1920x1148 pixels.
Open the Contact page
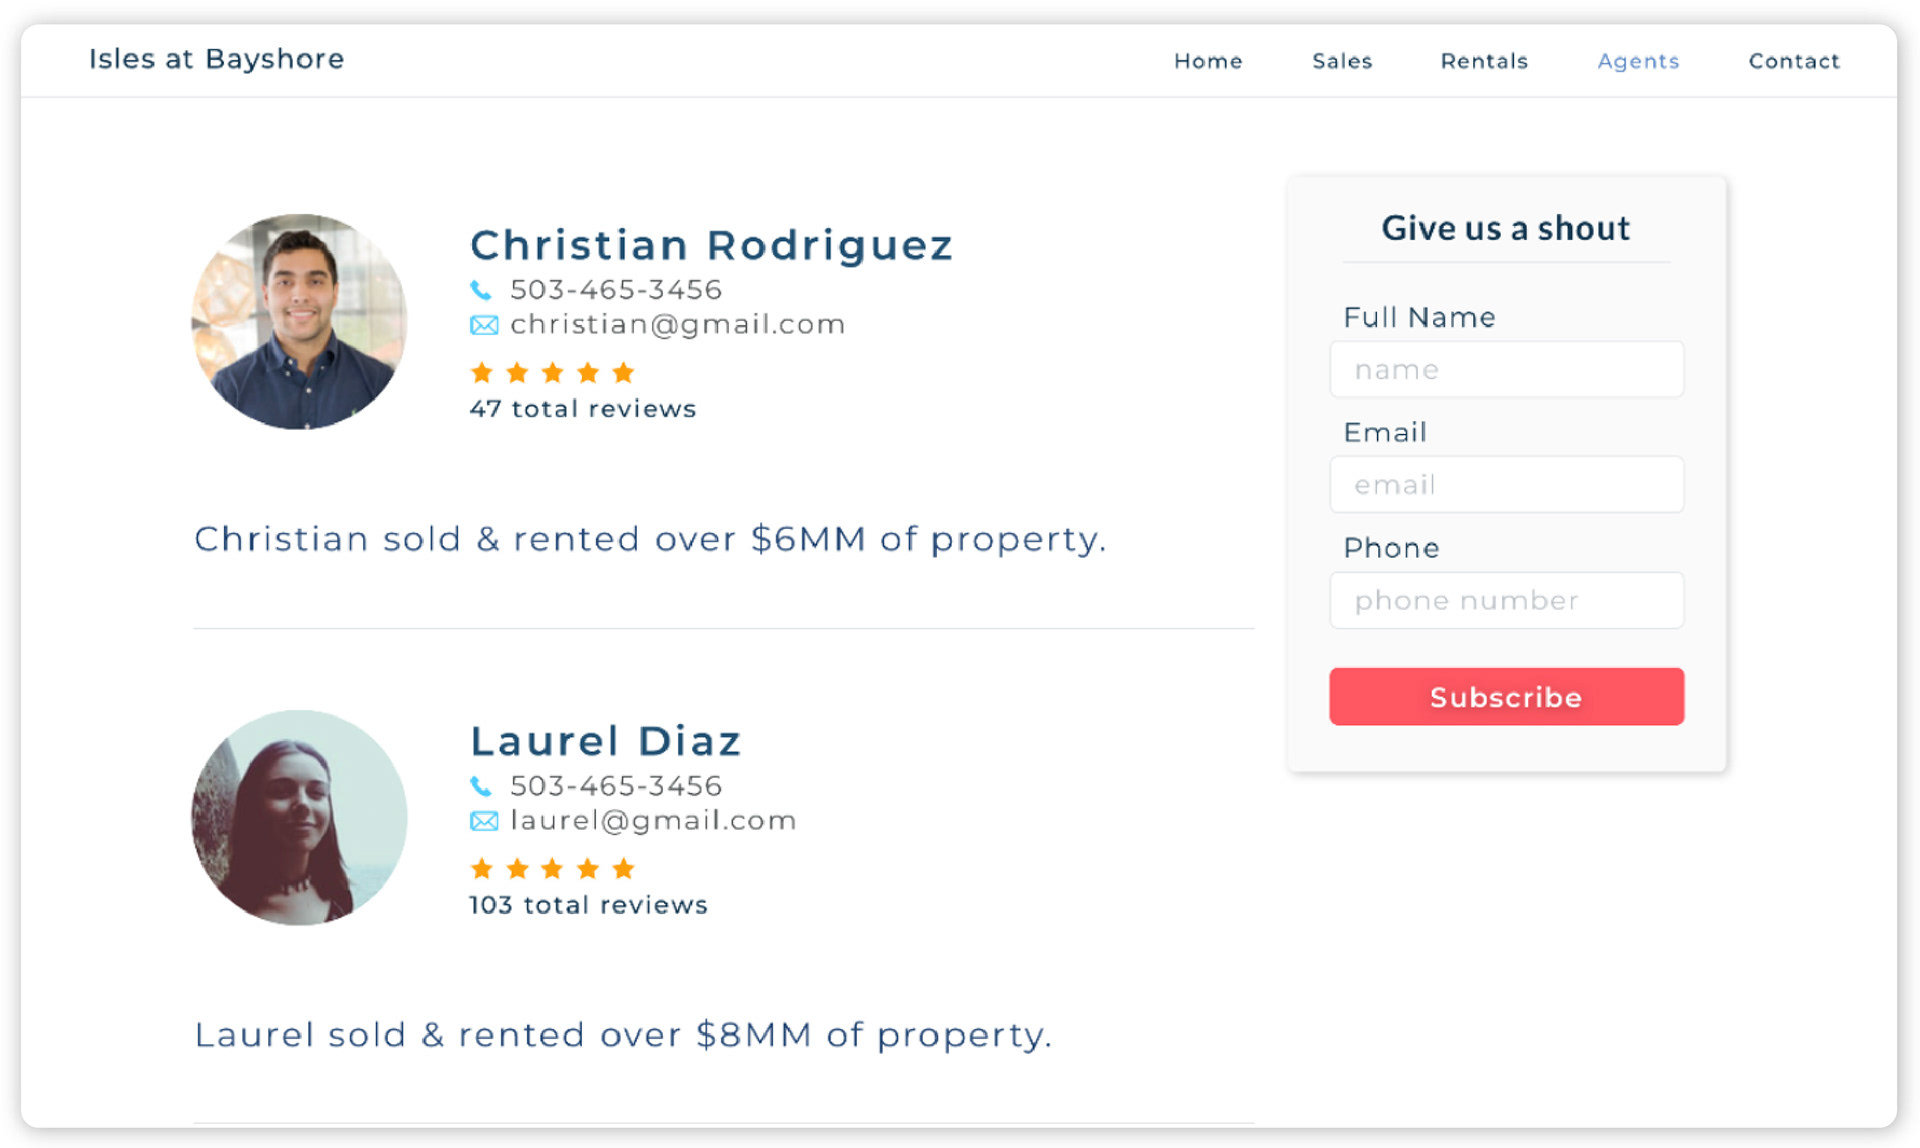(x=1794, y=61)
